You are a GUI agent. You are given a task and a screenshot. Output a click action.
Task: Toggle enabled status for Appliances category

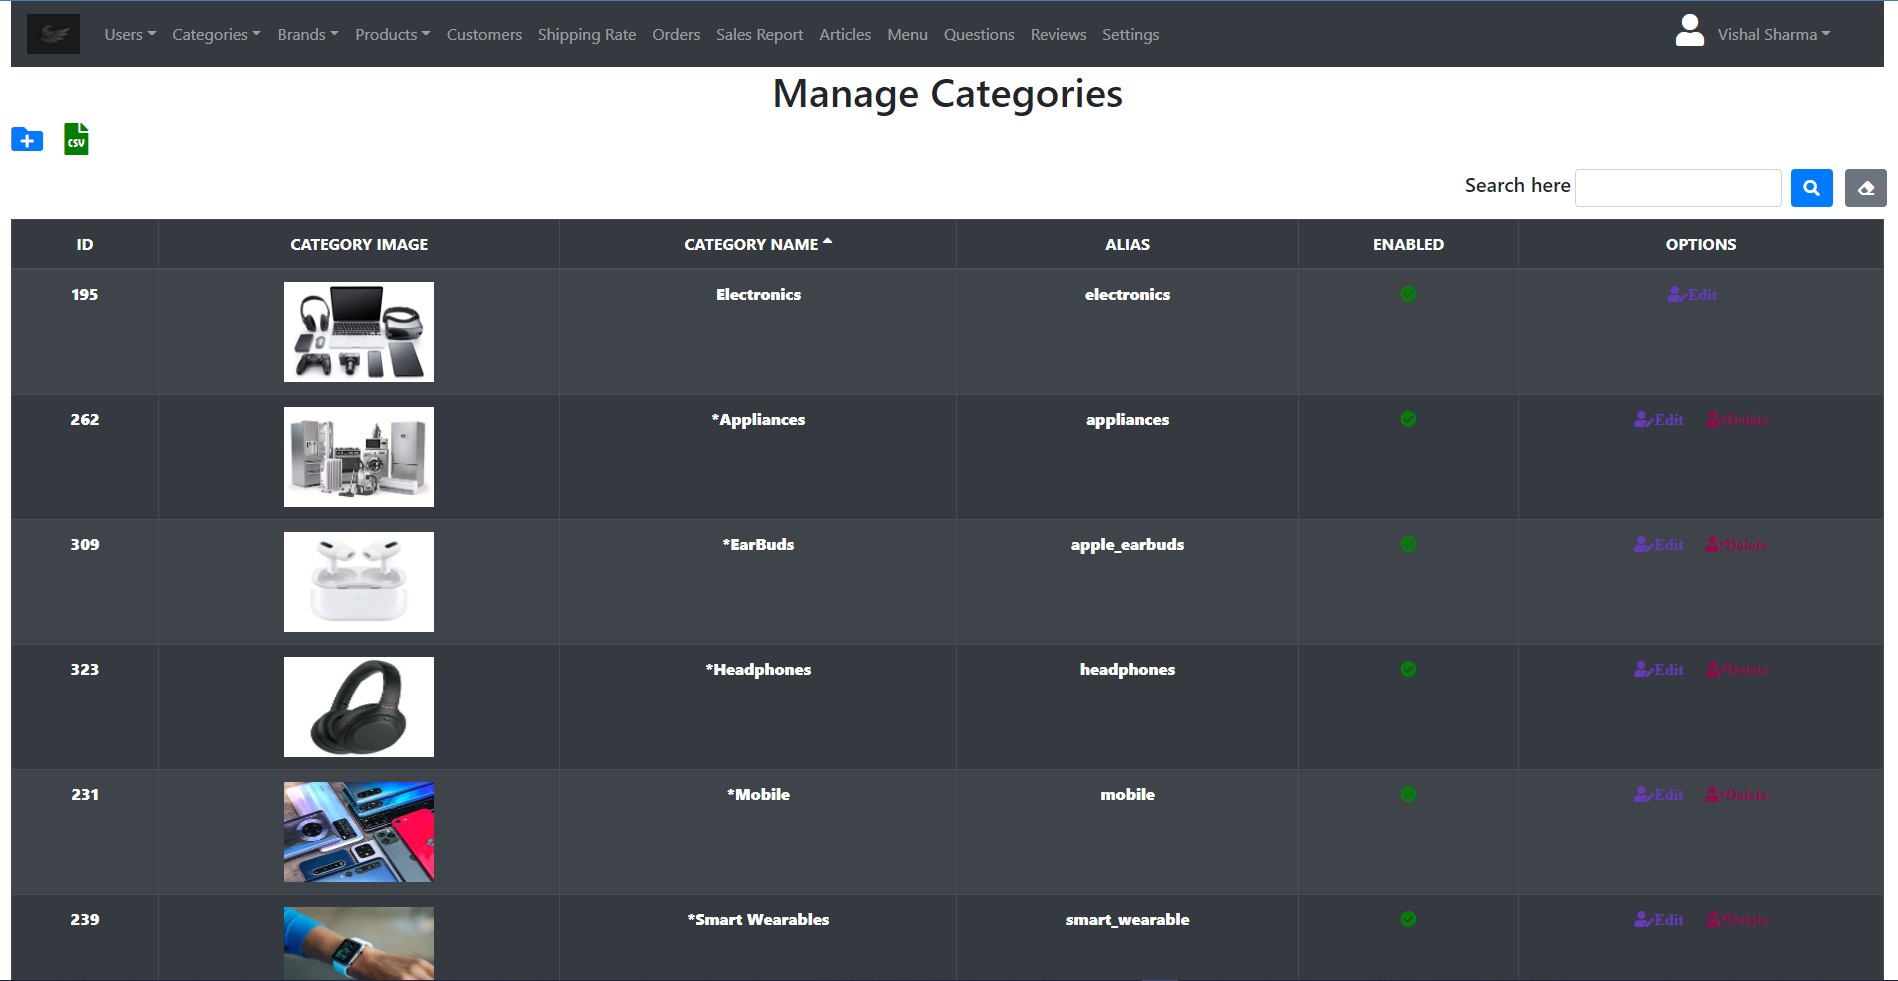pos(1408,419)
